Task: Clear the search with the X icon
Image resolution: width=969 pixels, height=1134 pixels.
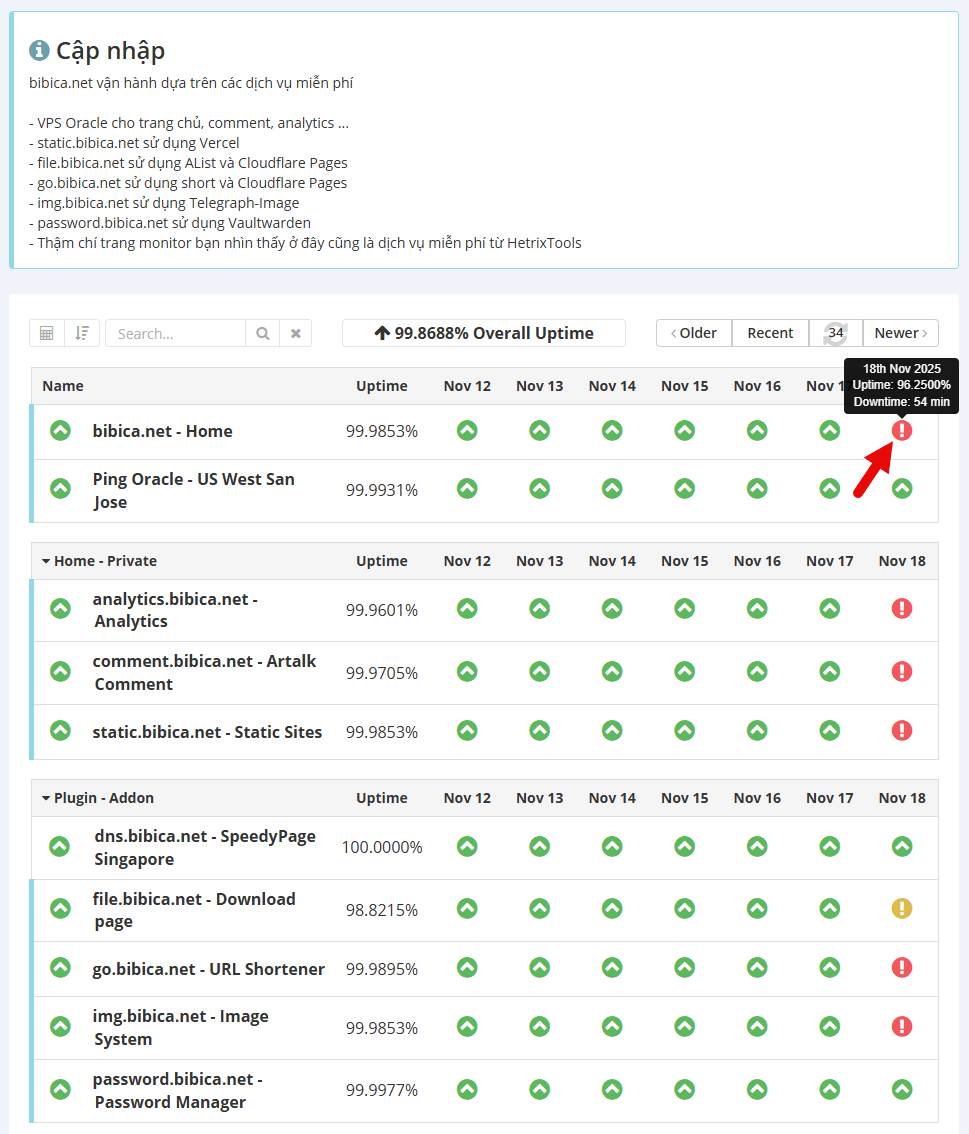Action: coord(296,333)
